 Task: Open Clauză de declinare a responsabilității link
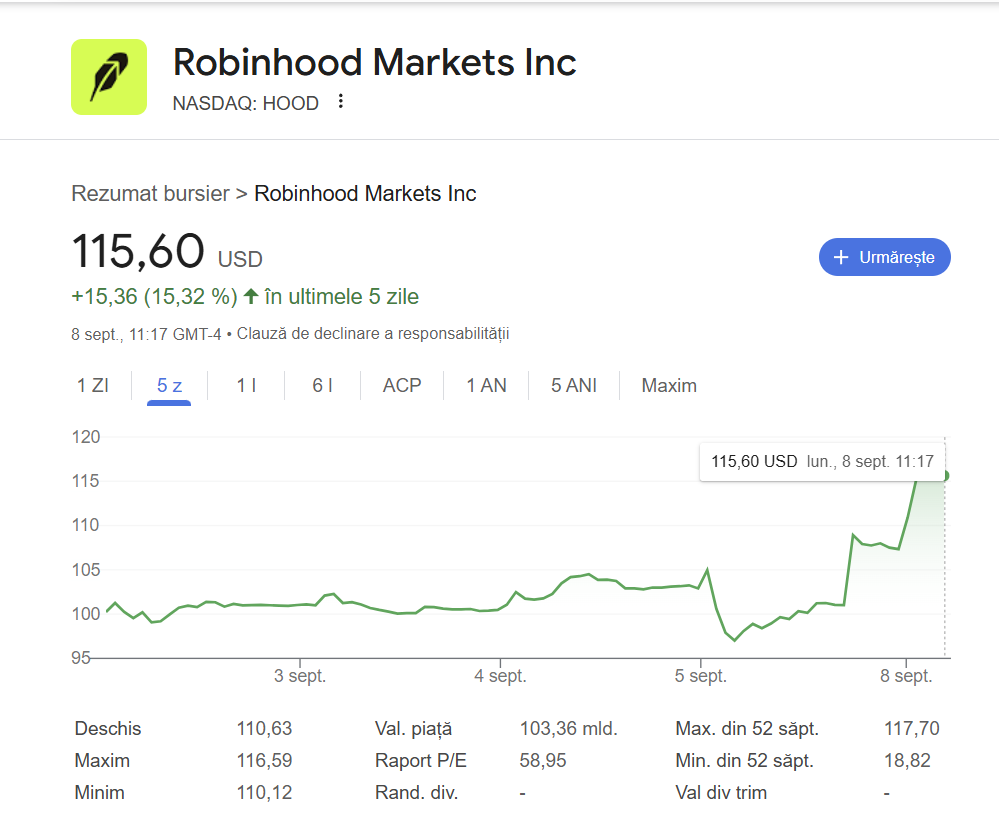373,334
